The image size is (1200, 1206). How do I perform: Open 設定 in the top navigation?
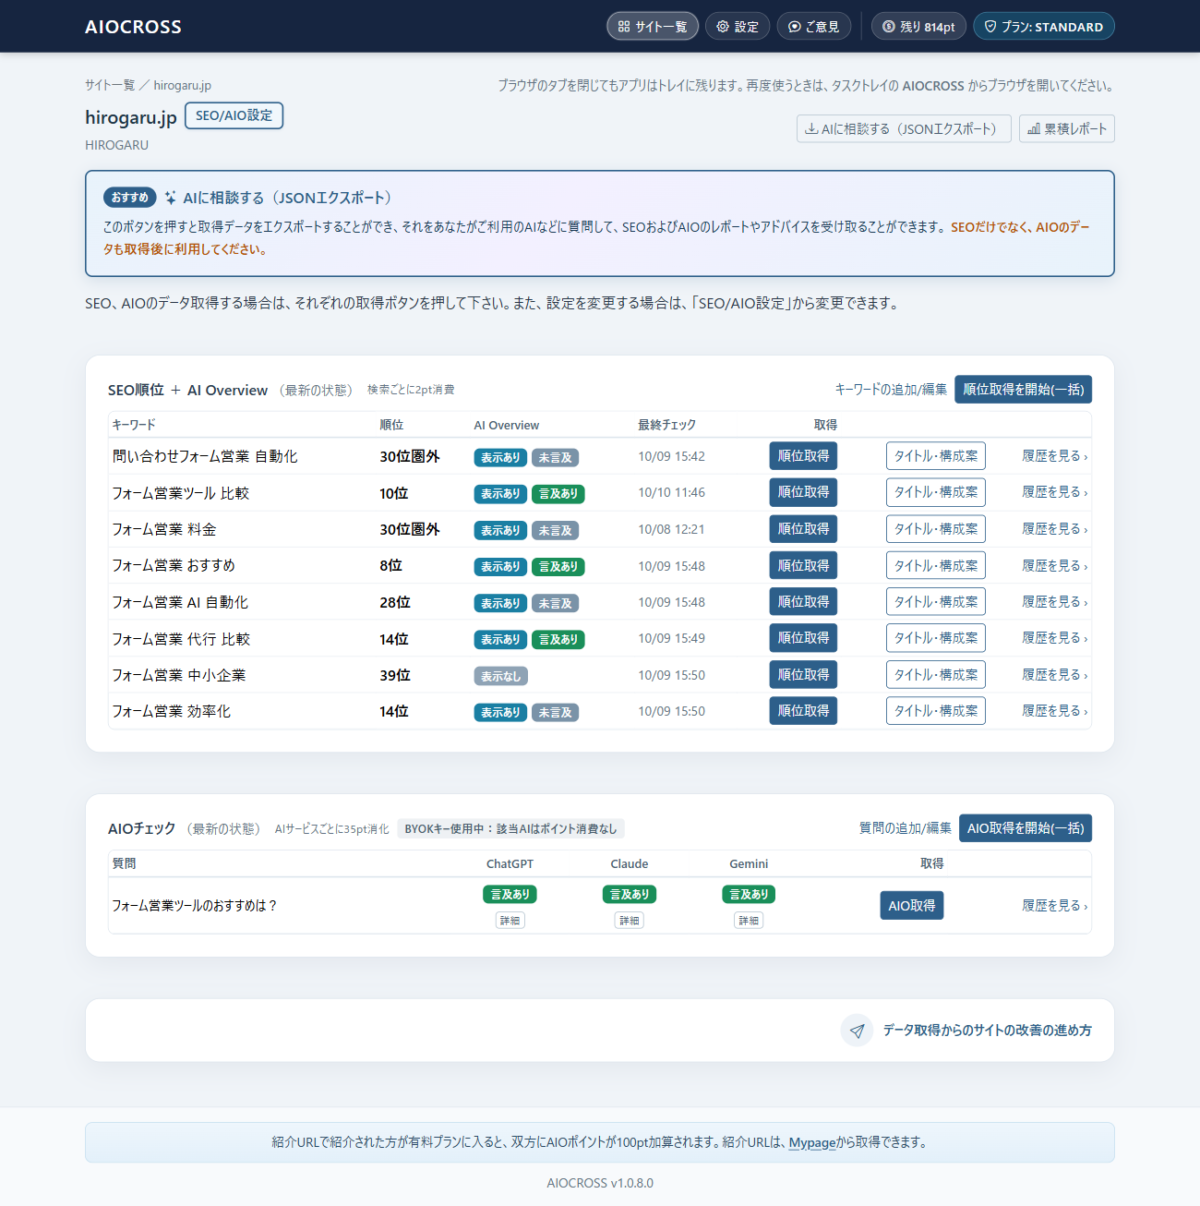(x=738, y=27)
